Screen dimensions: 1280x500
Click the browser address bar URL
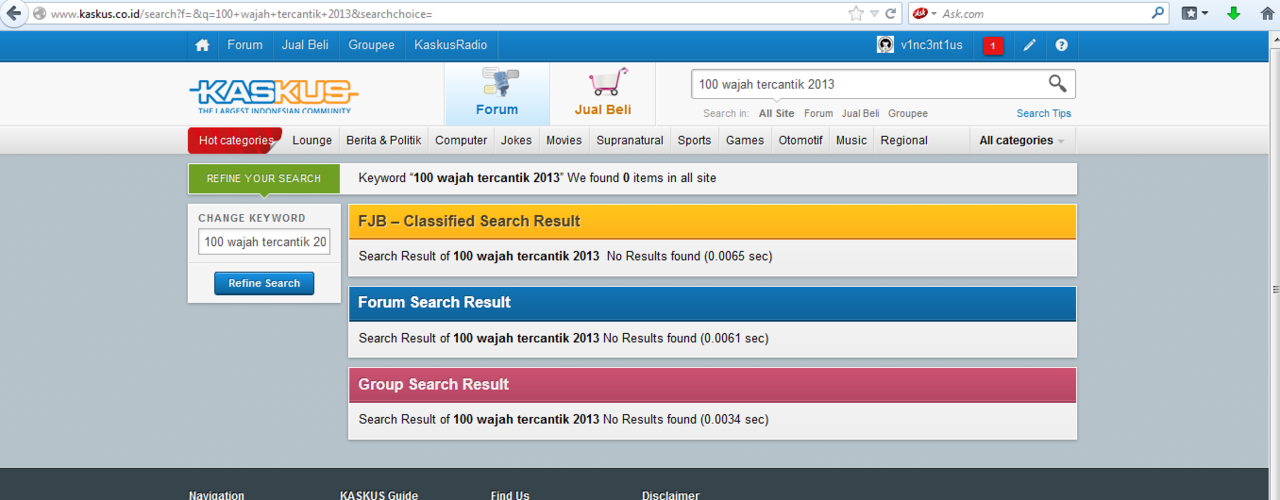[x=240, y=14]
